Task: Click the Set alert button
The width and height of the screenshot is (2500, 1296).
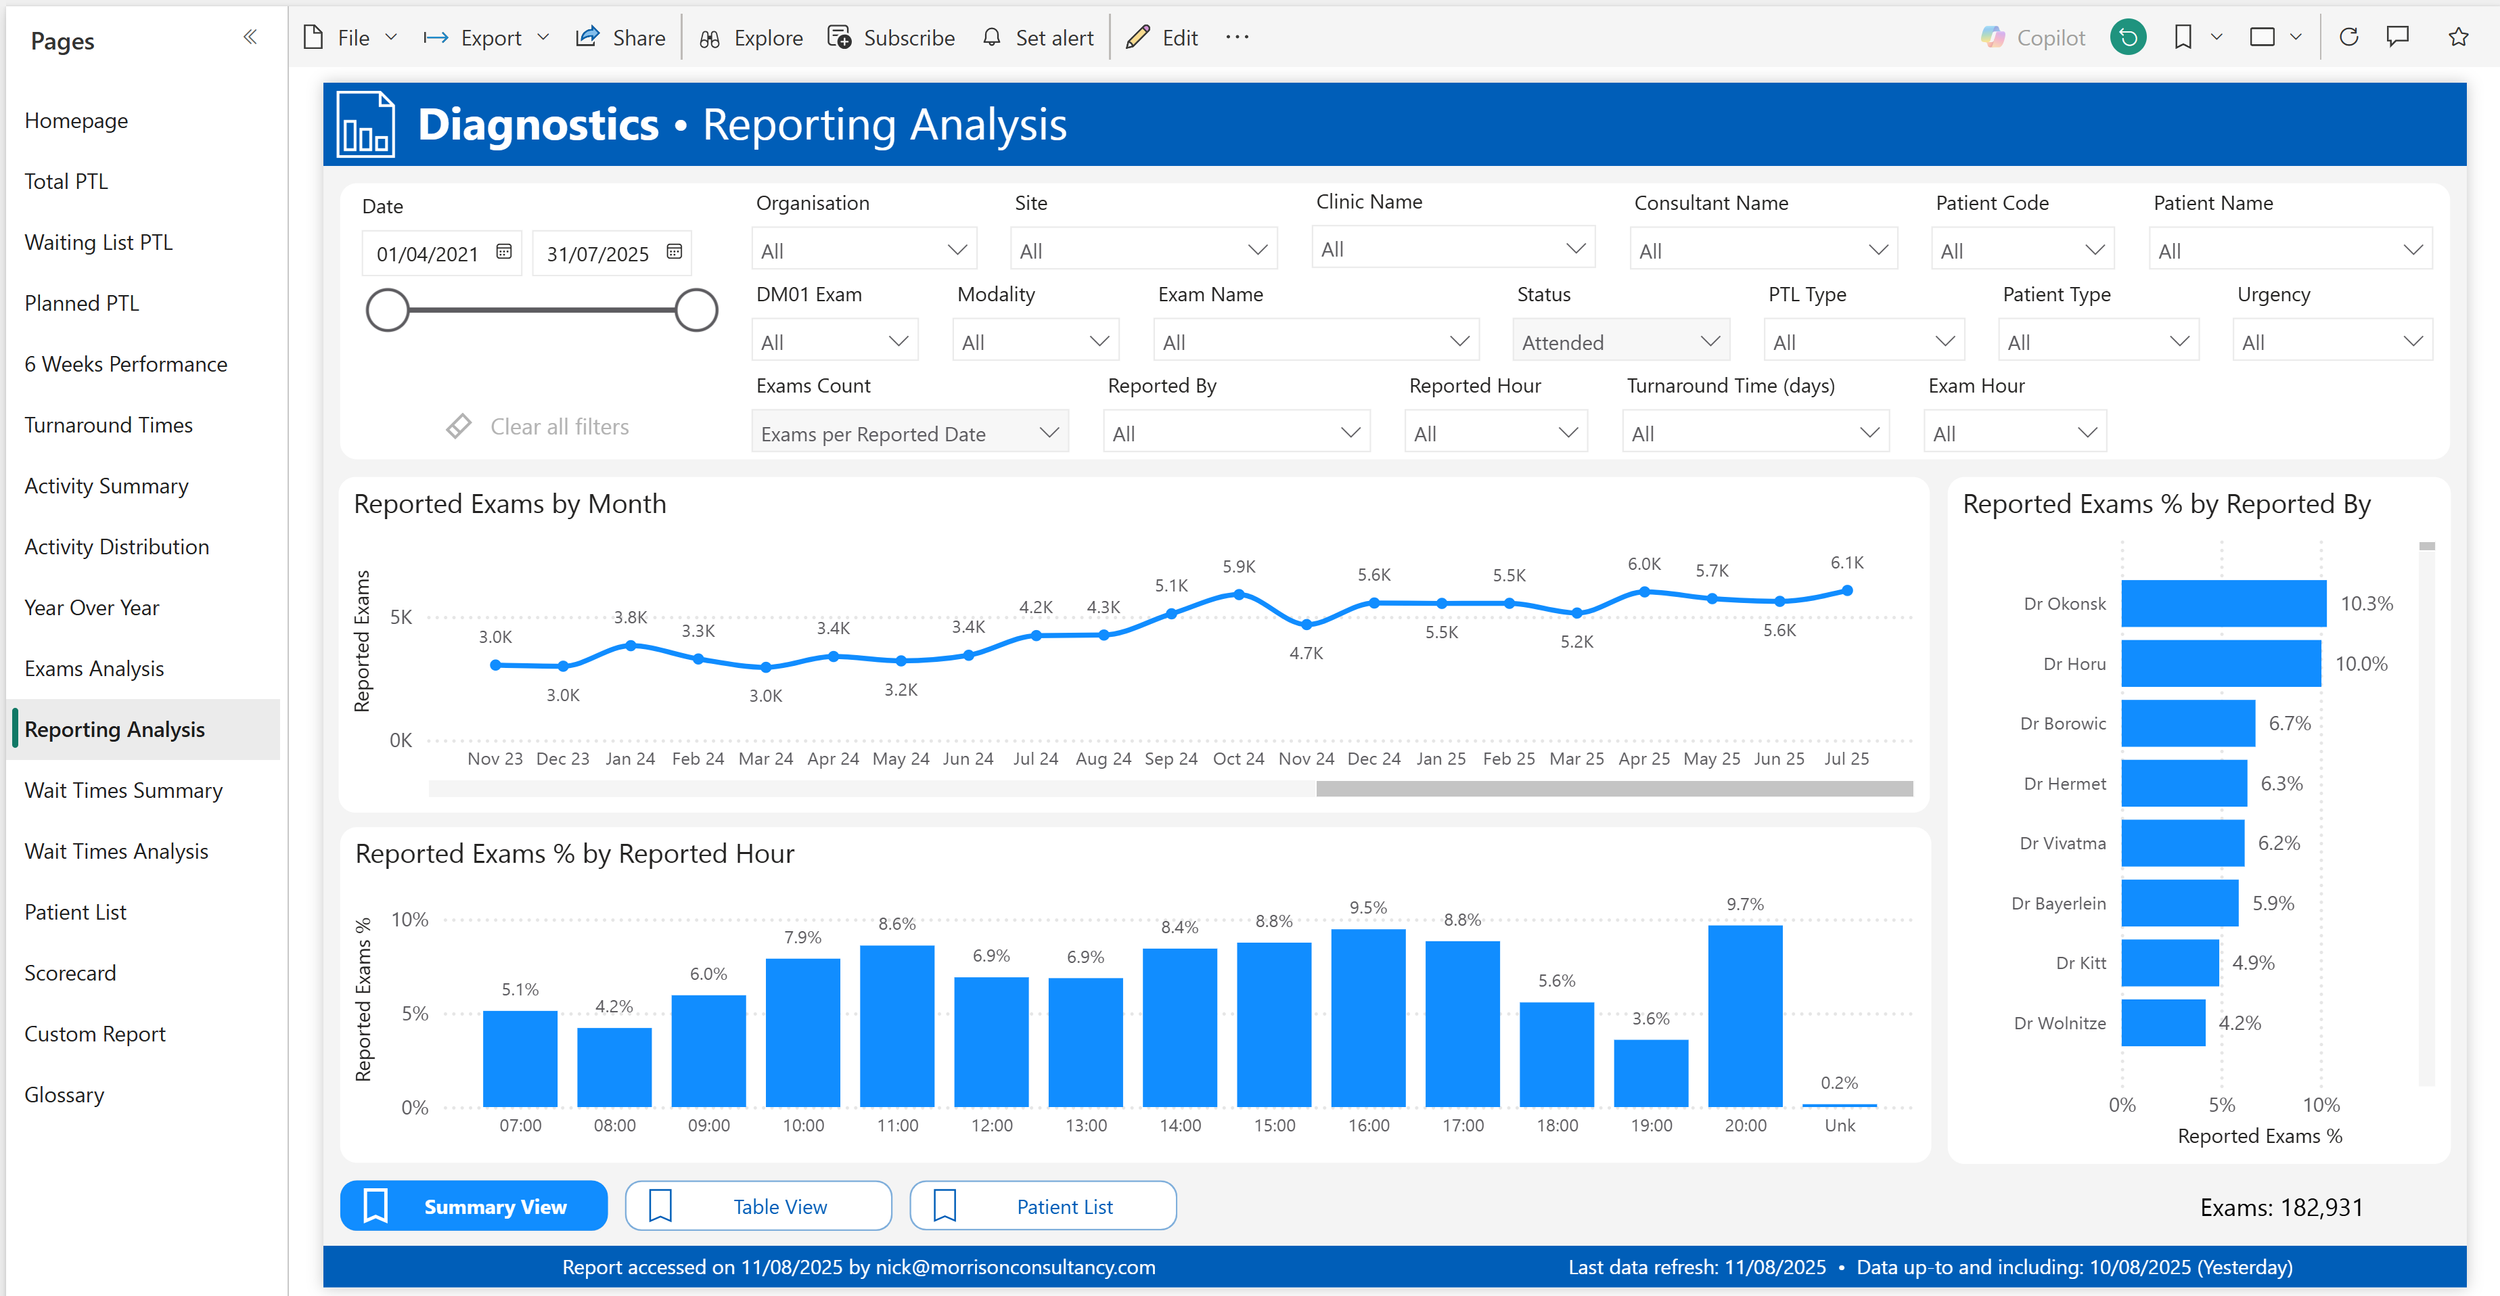Action: coord(1038,38)
